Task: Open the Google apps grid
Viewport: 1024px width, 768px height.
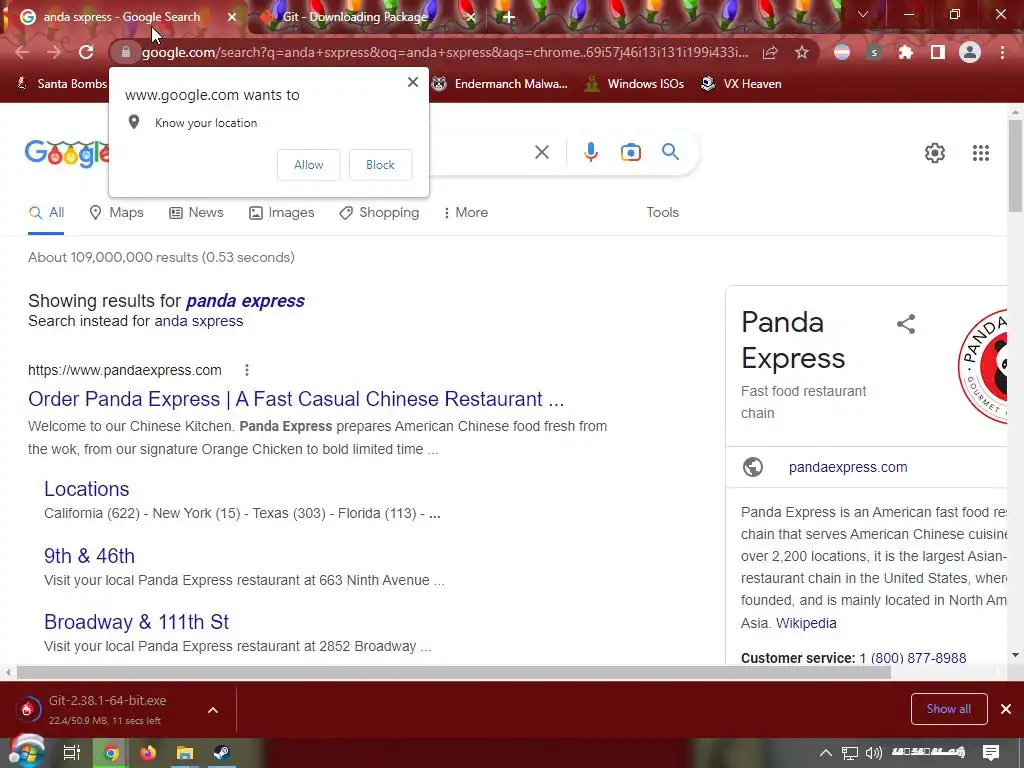Action: pyautogui.click(x=981, y=153)
